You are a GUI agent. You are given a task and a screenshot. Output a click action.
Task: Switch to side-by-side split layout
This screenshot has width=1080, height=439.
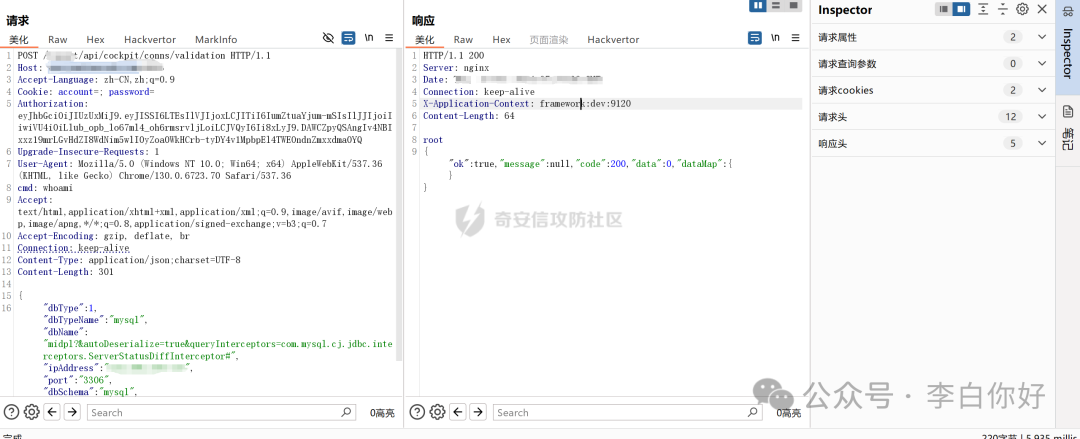click(758, 6)
